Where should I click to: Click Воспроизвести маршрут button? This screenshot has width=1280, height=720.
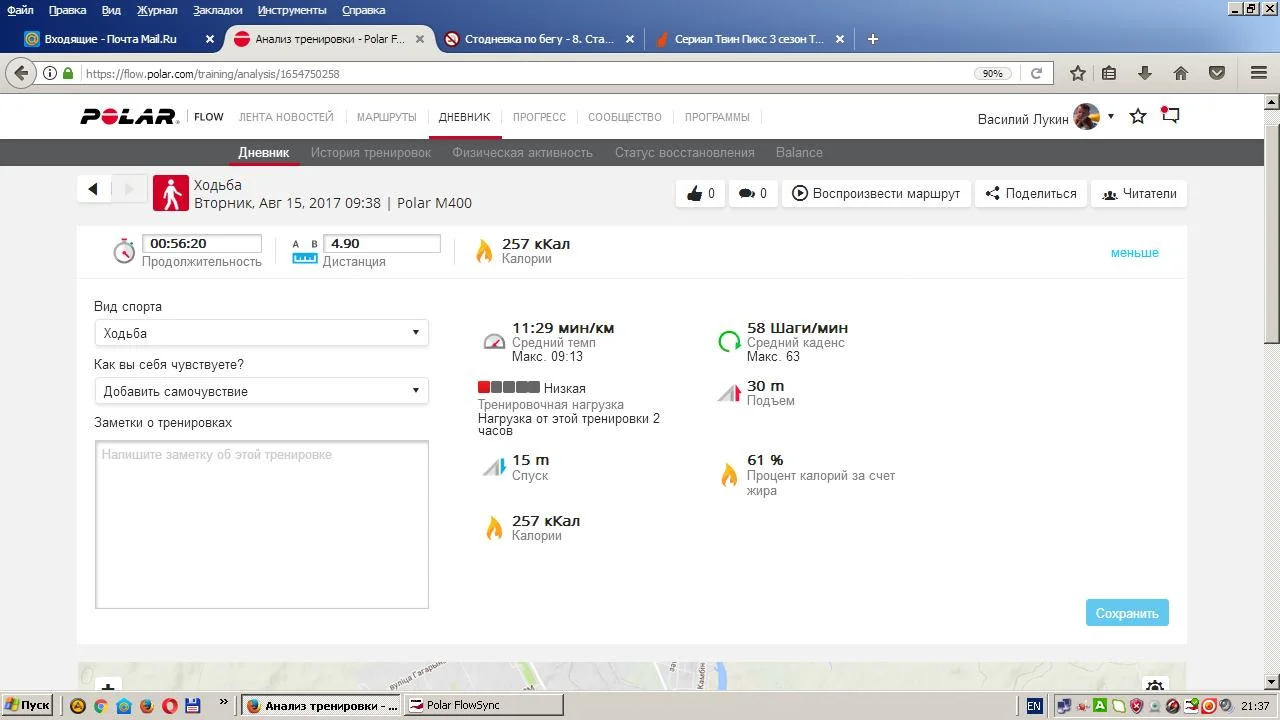click(x=876, y=194)
